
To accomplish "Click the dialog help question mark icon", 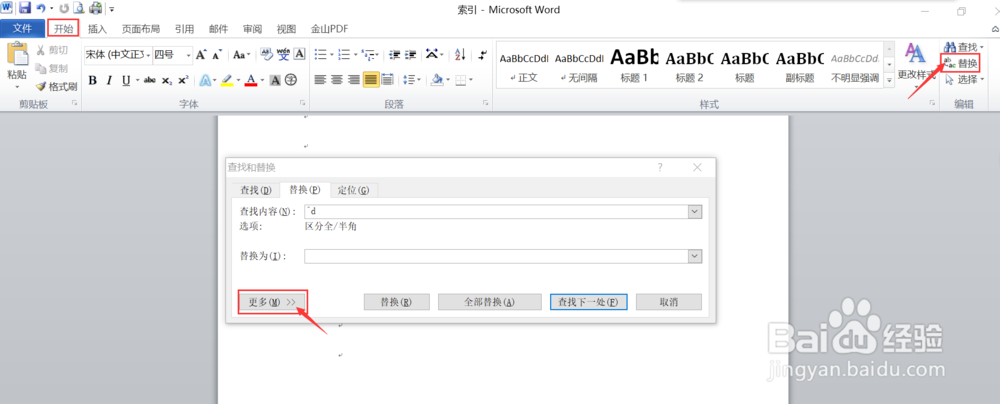I will click(660, 167).
